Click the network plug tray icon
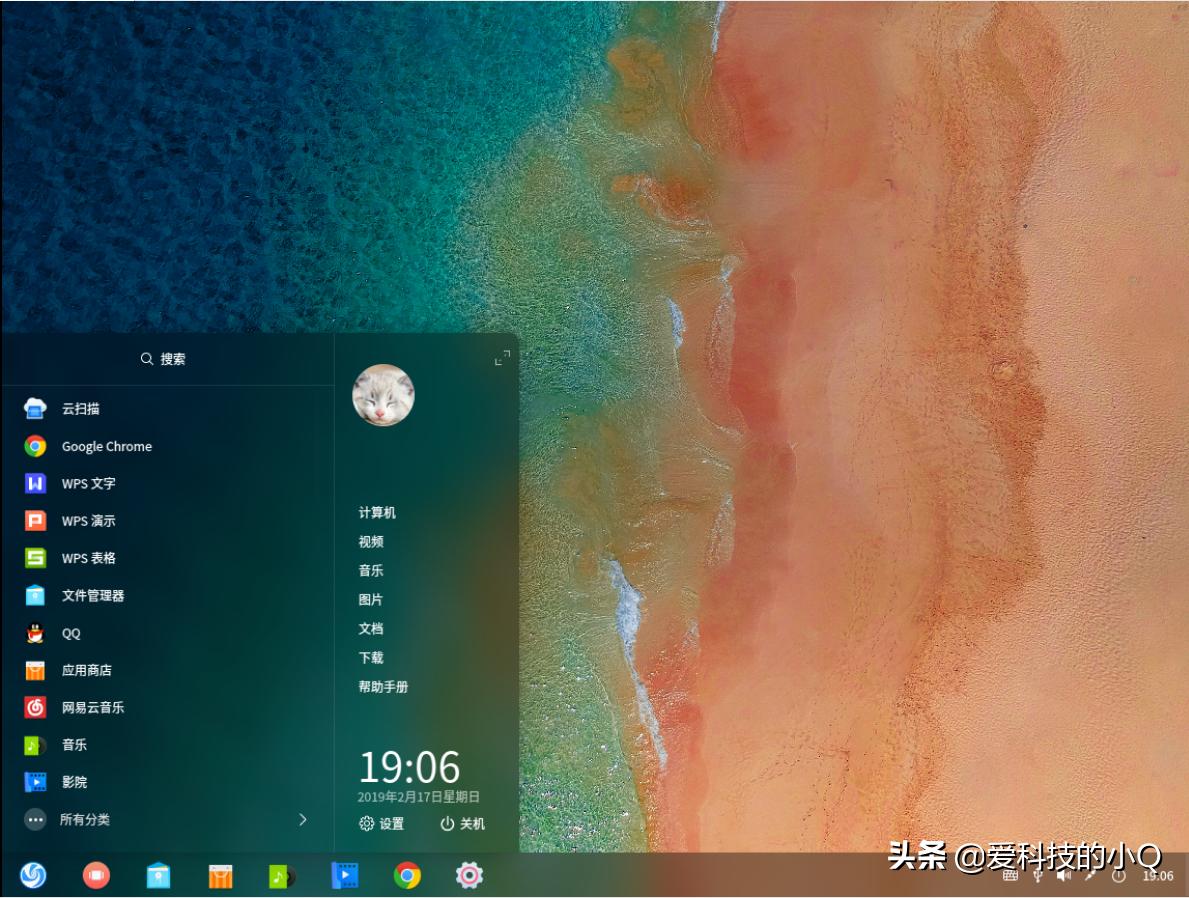The image size is (1189, 898). (x=1091, y=876)
